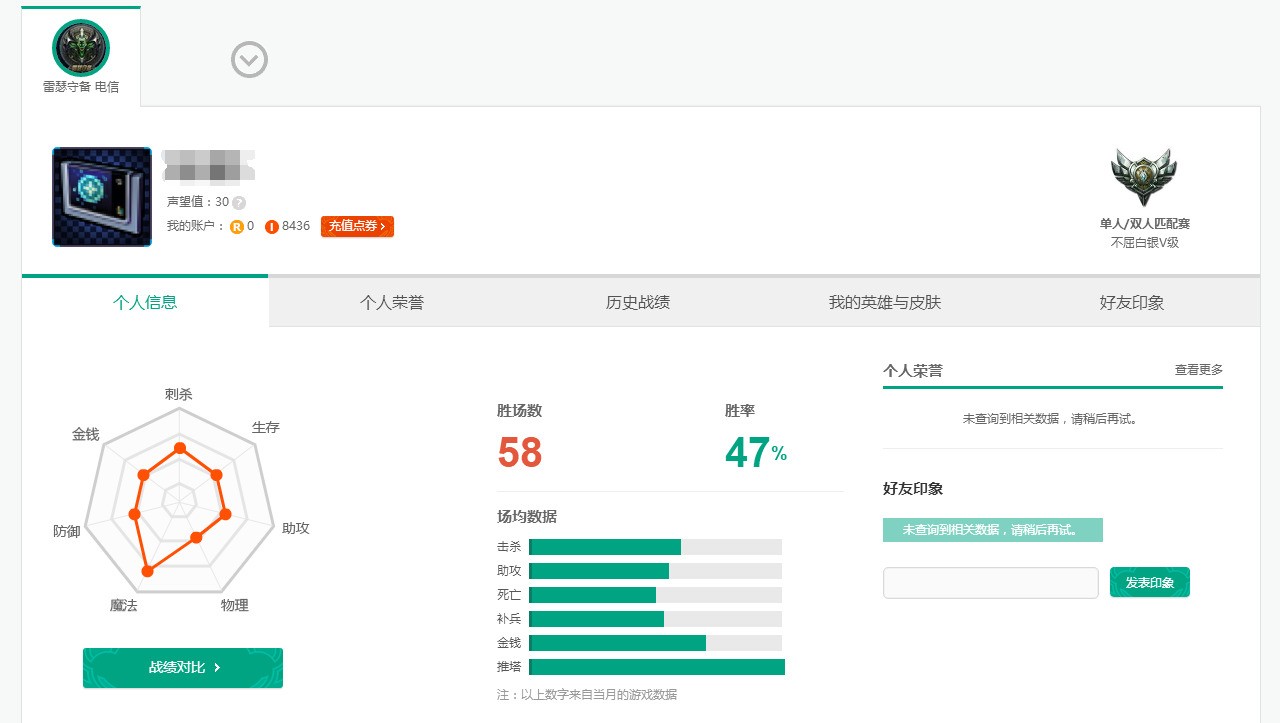Click the 魔法 radar chart label
The height and width of the screenshot is (723, 1280).
(x=124, y=605)
